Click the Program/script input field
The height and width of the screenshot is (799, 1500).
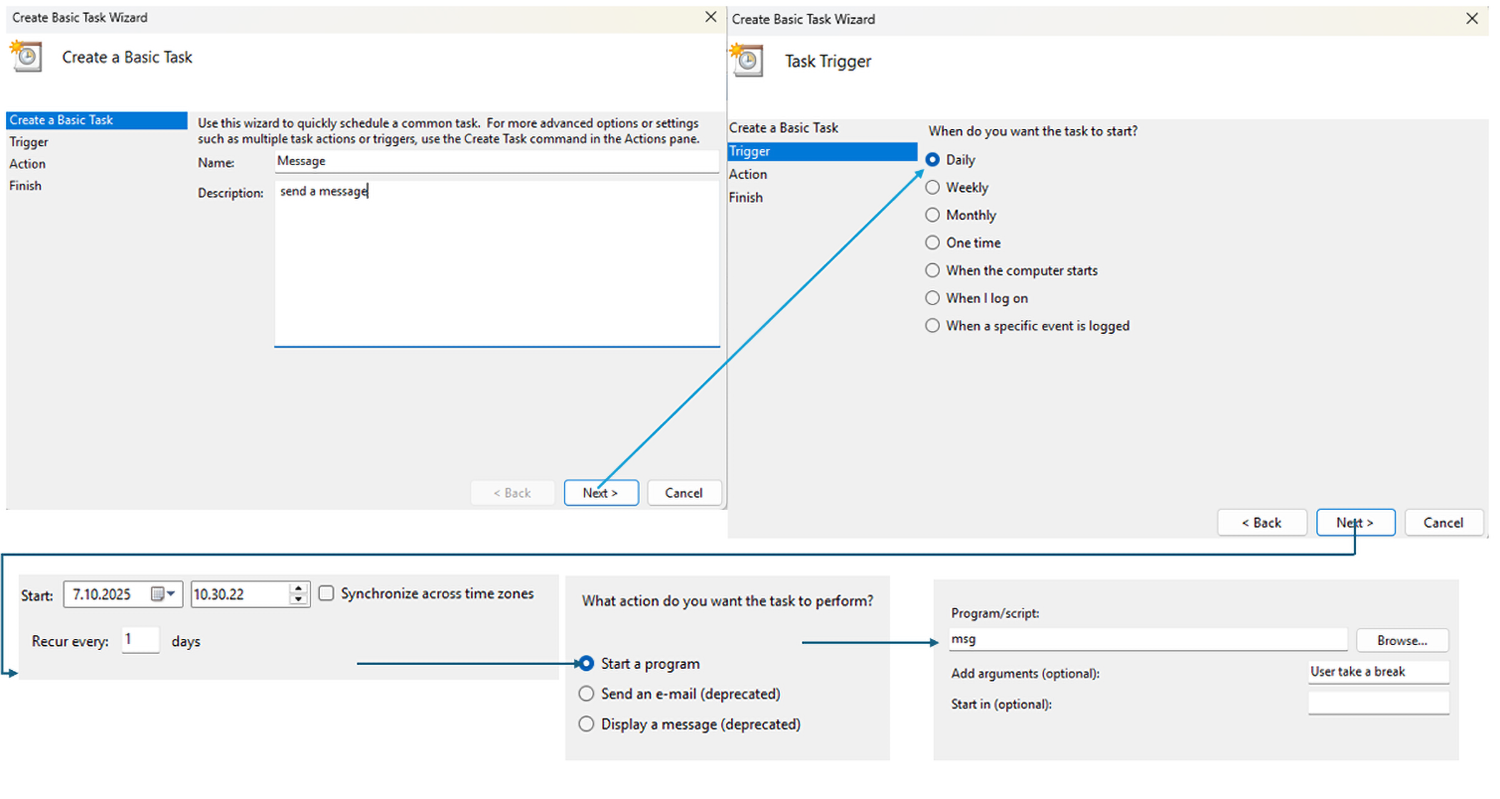1147,640
